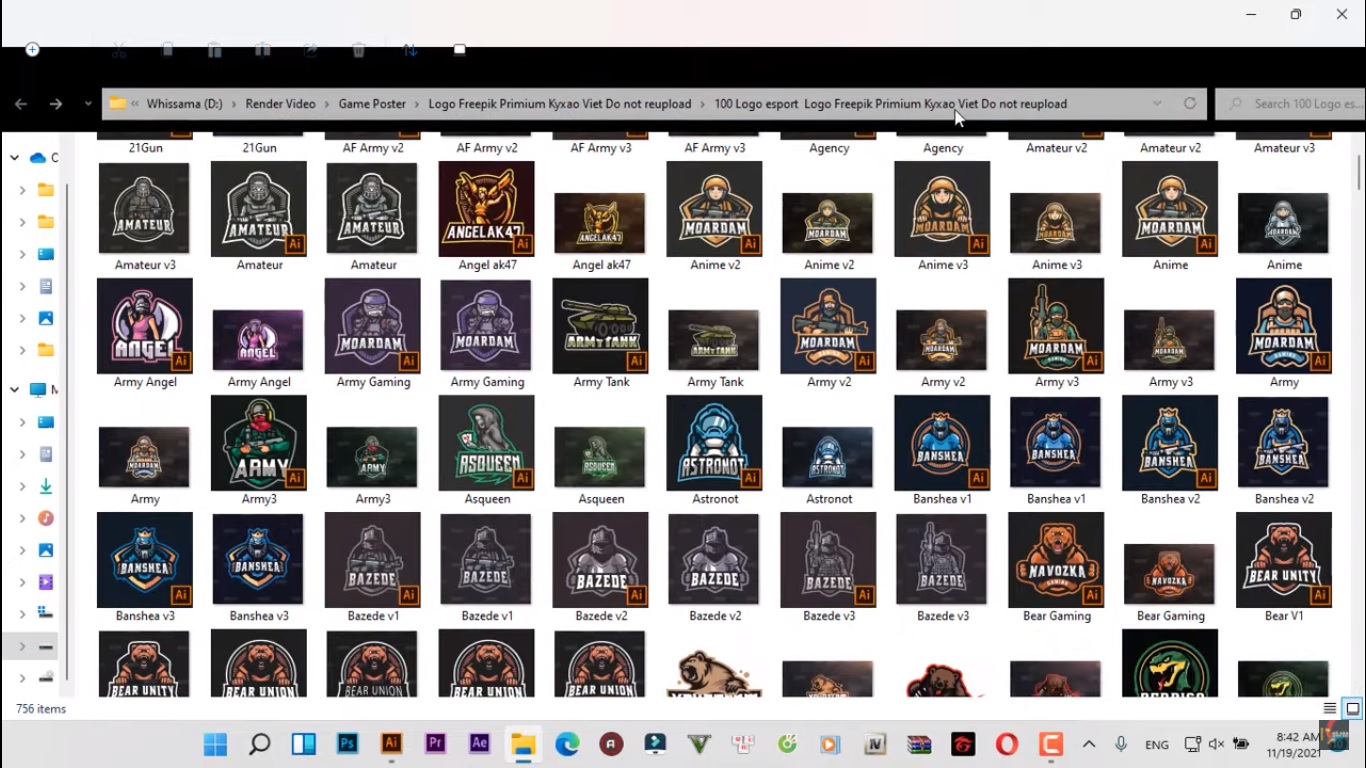Open Opera browser from the taskbar

(1007, 744)
